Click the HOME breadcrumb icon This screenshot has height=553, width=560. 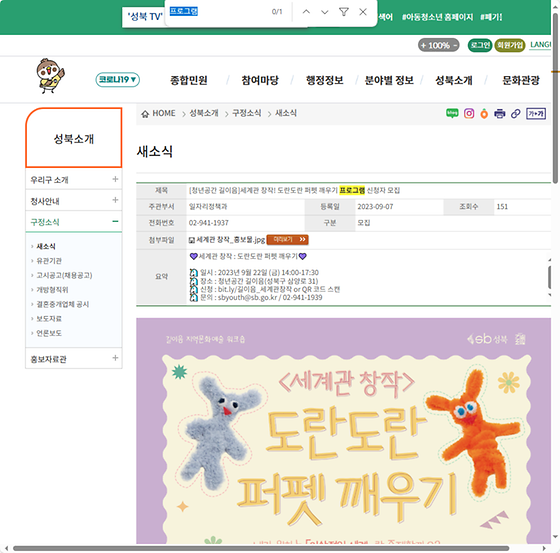145,114
